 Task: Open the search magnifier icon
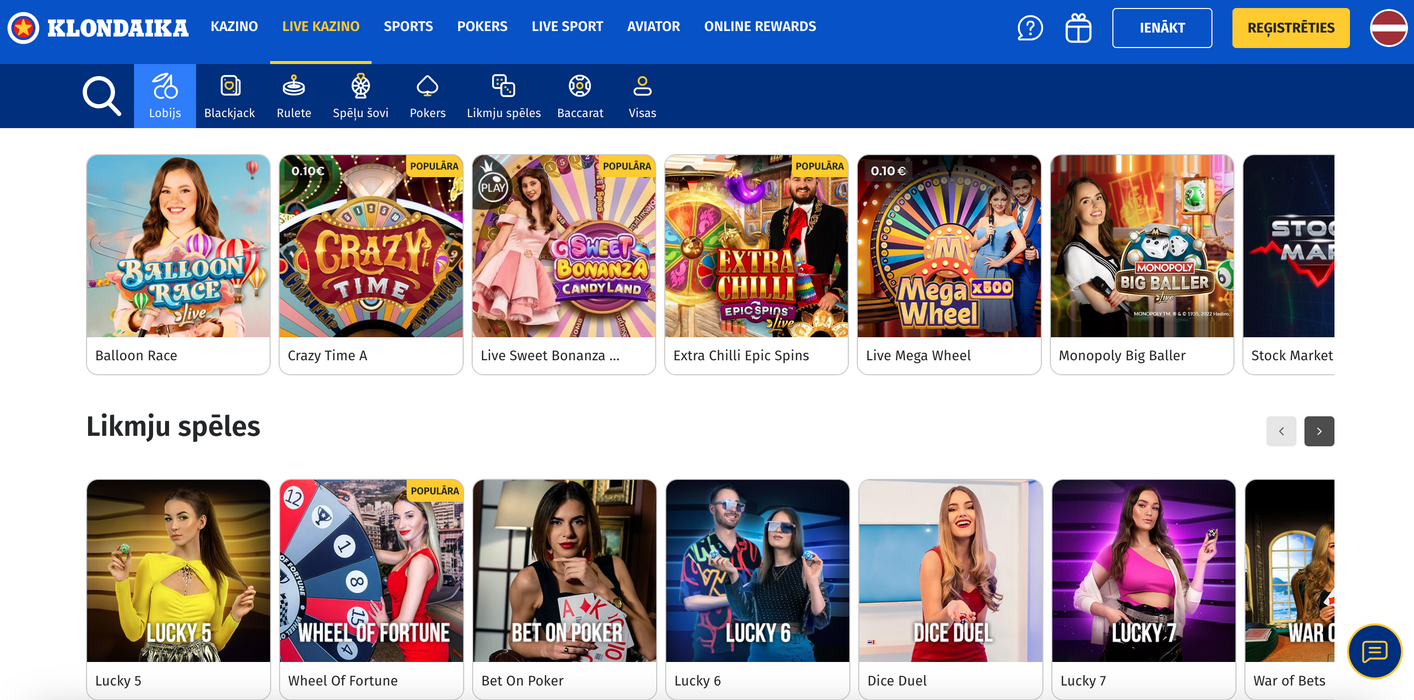click(101, 96)
